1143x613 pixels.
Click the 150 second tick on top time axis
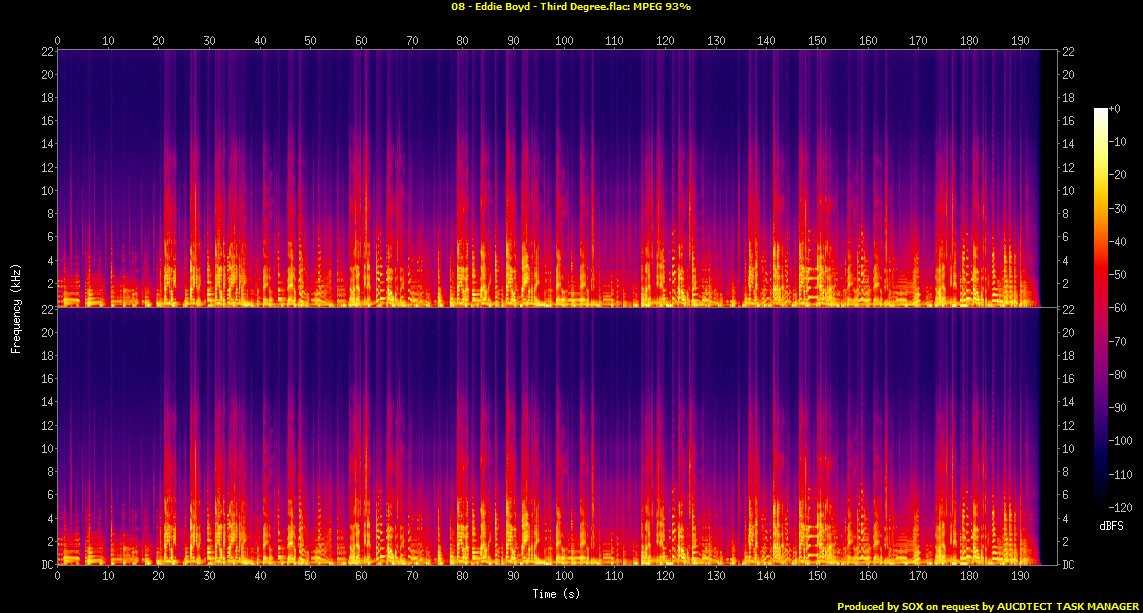point(817,41)
